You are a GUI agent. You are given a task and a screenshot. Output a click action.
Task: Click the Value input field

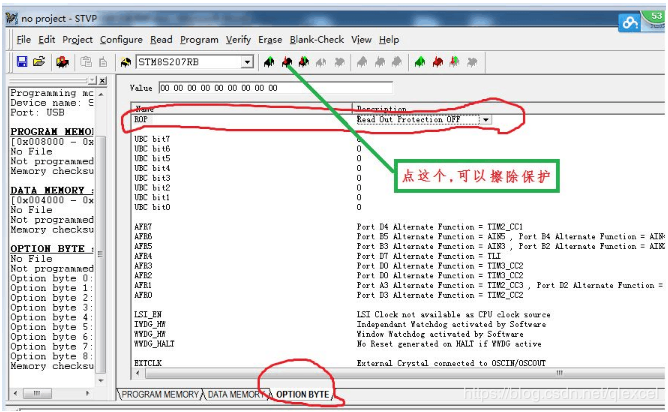click(276, 88)
